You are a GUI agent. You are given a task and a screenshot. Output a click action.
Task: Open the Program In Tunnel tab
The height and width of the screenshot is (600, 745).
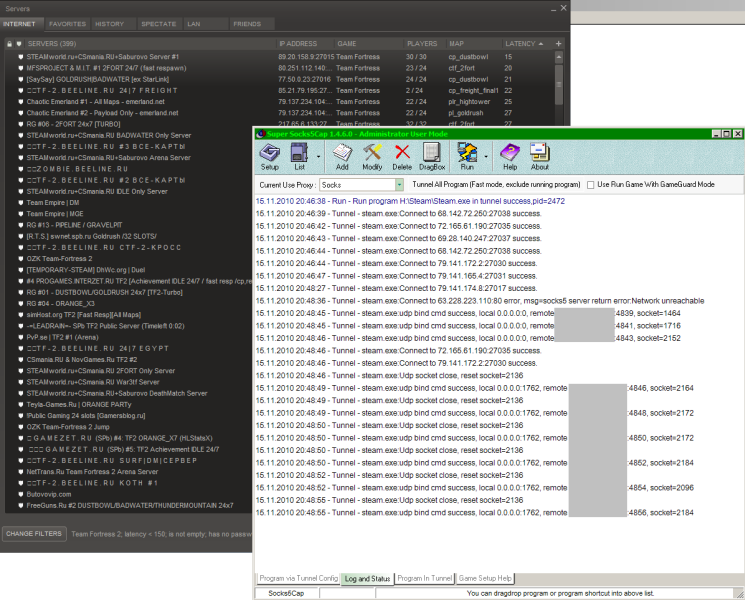tap(424, 578)
